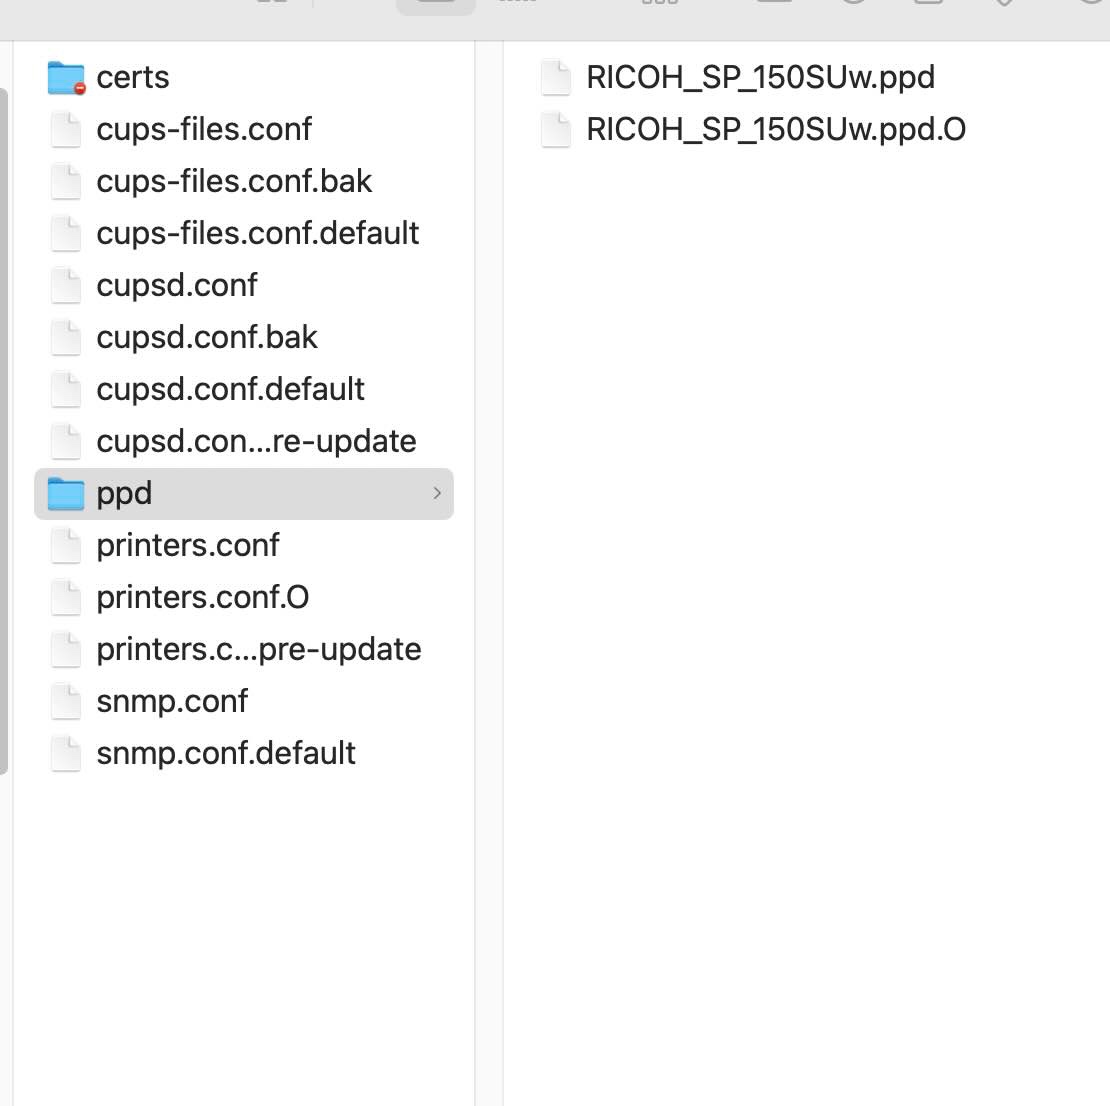Click the highlighted column view toolbar button
Screen dimensions: 1110x1106
[435, 5]
